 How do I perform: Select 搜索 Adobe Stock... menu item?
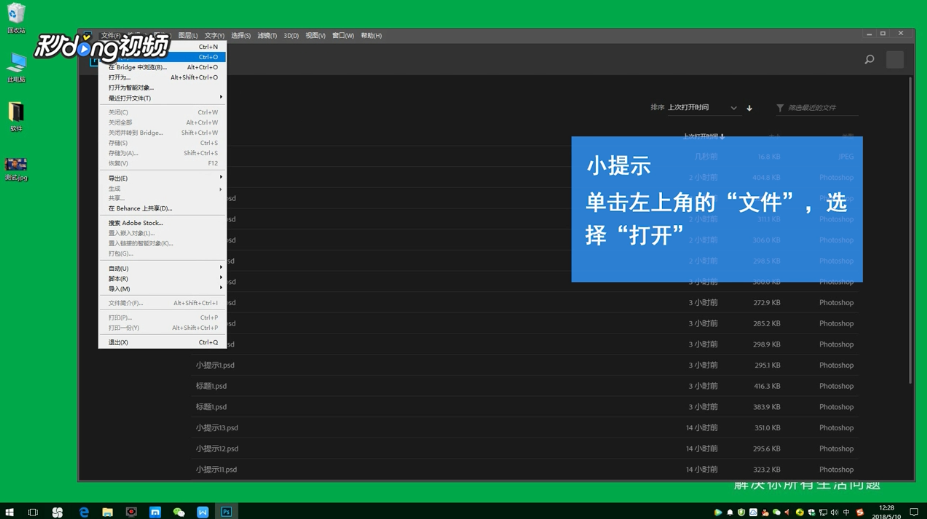162,223
